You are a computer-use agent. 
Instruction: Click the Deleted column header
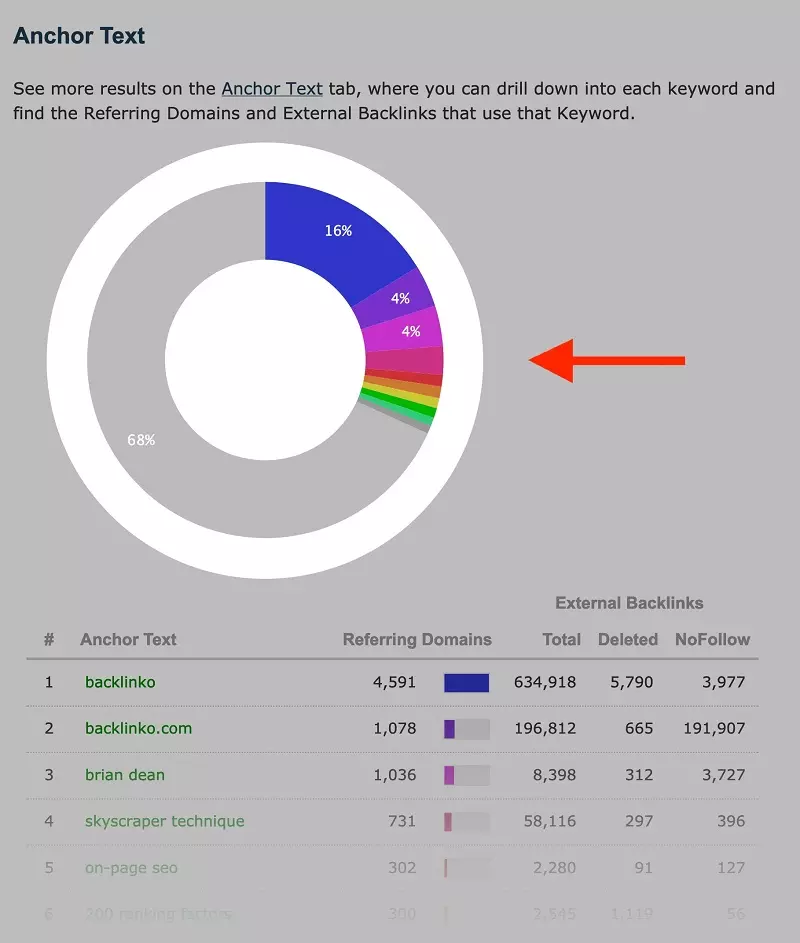[x=627, y=639]
